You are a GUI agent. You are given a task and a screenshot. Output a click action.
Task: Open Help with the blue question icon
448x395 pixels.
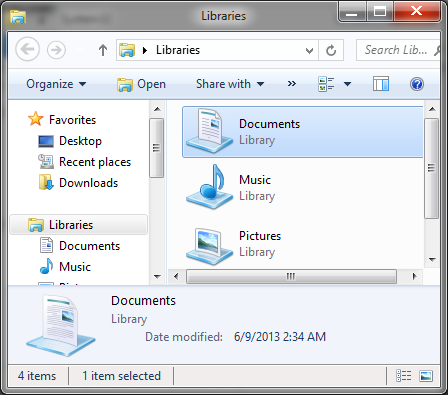point(417,84)
